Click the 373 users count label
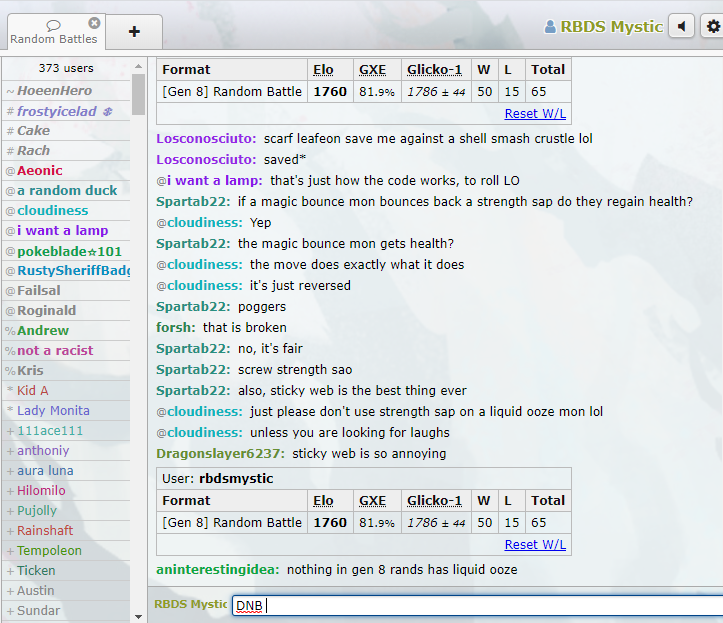The image size is (723, 623). [66, 68]
